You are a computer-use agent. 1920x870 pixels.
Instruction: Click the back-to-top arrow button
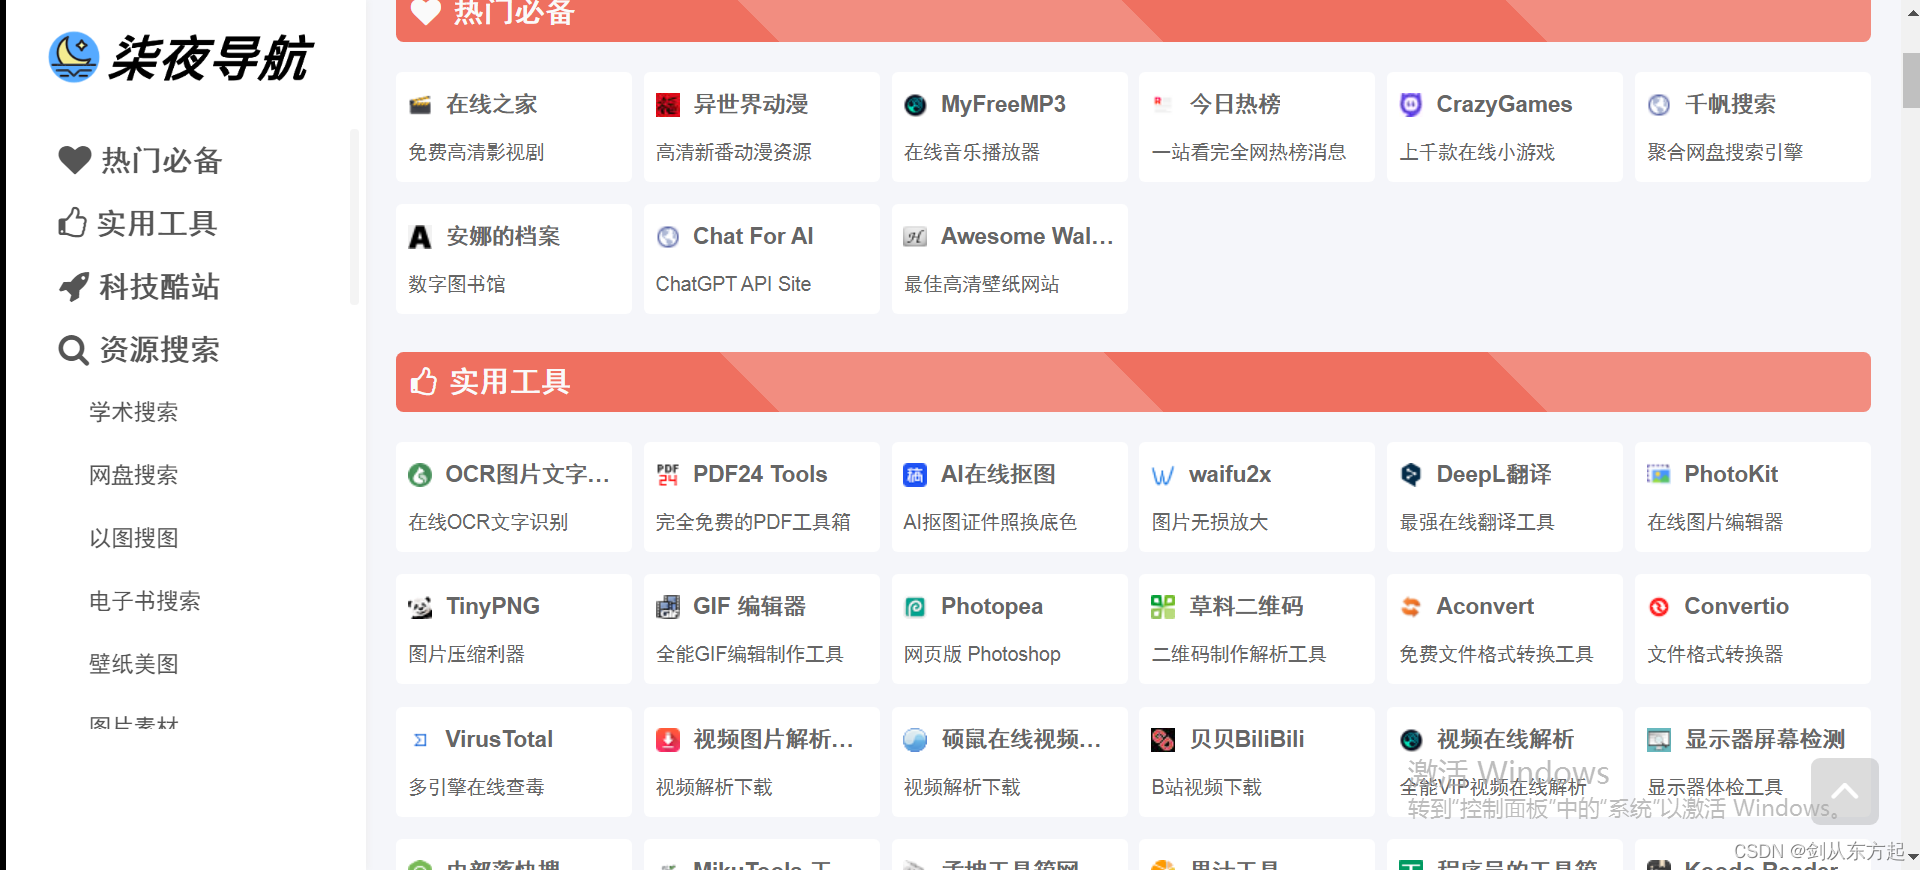click(1844, 791)
